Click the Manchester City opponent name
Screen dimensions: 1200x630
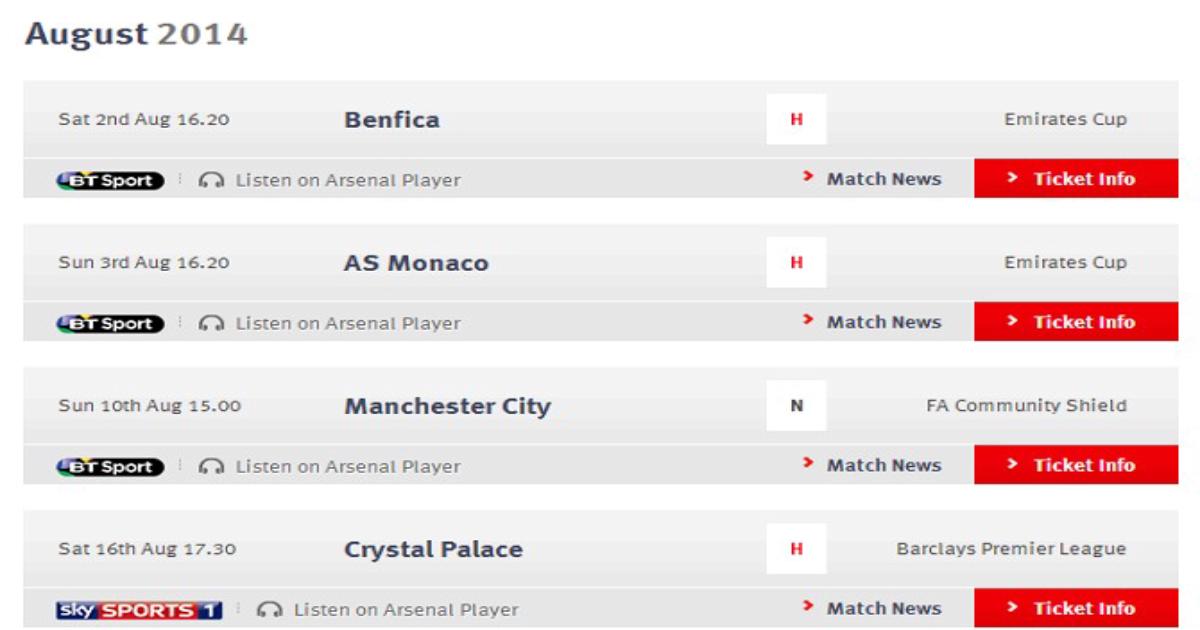click(x=447, y=406)
